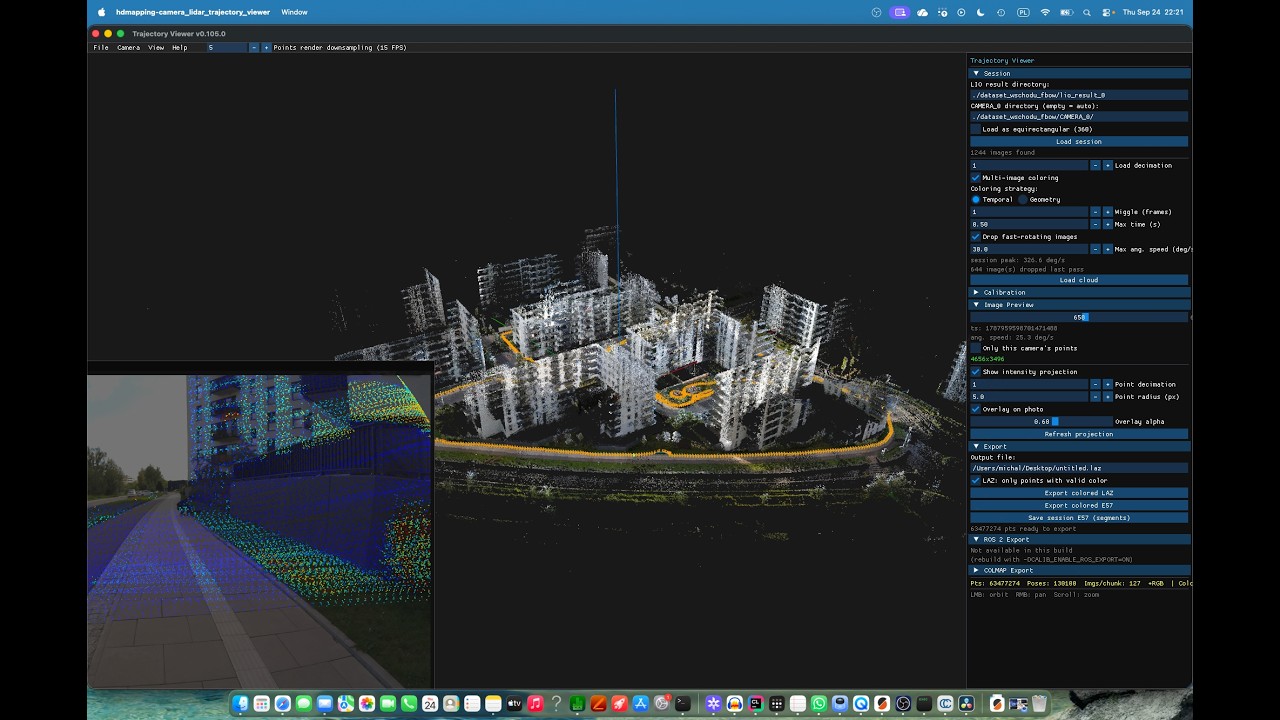Viewport: 1280px width, 720px height.
Task: Open the Music app in the dock
Action: pos(535,704)
